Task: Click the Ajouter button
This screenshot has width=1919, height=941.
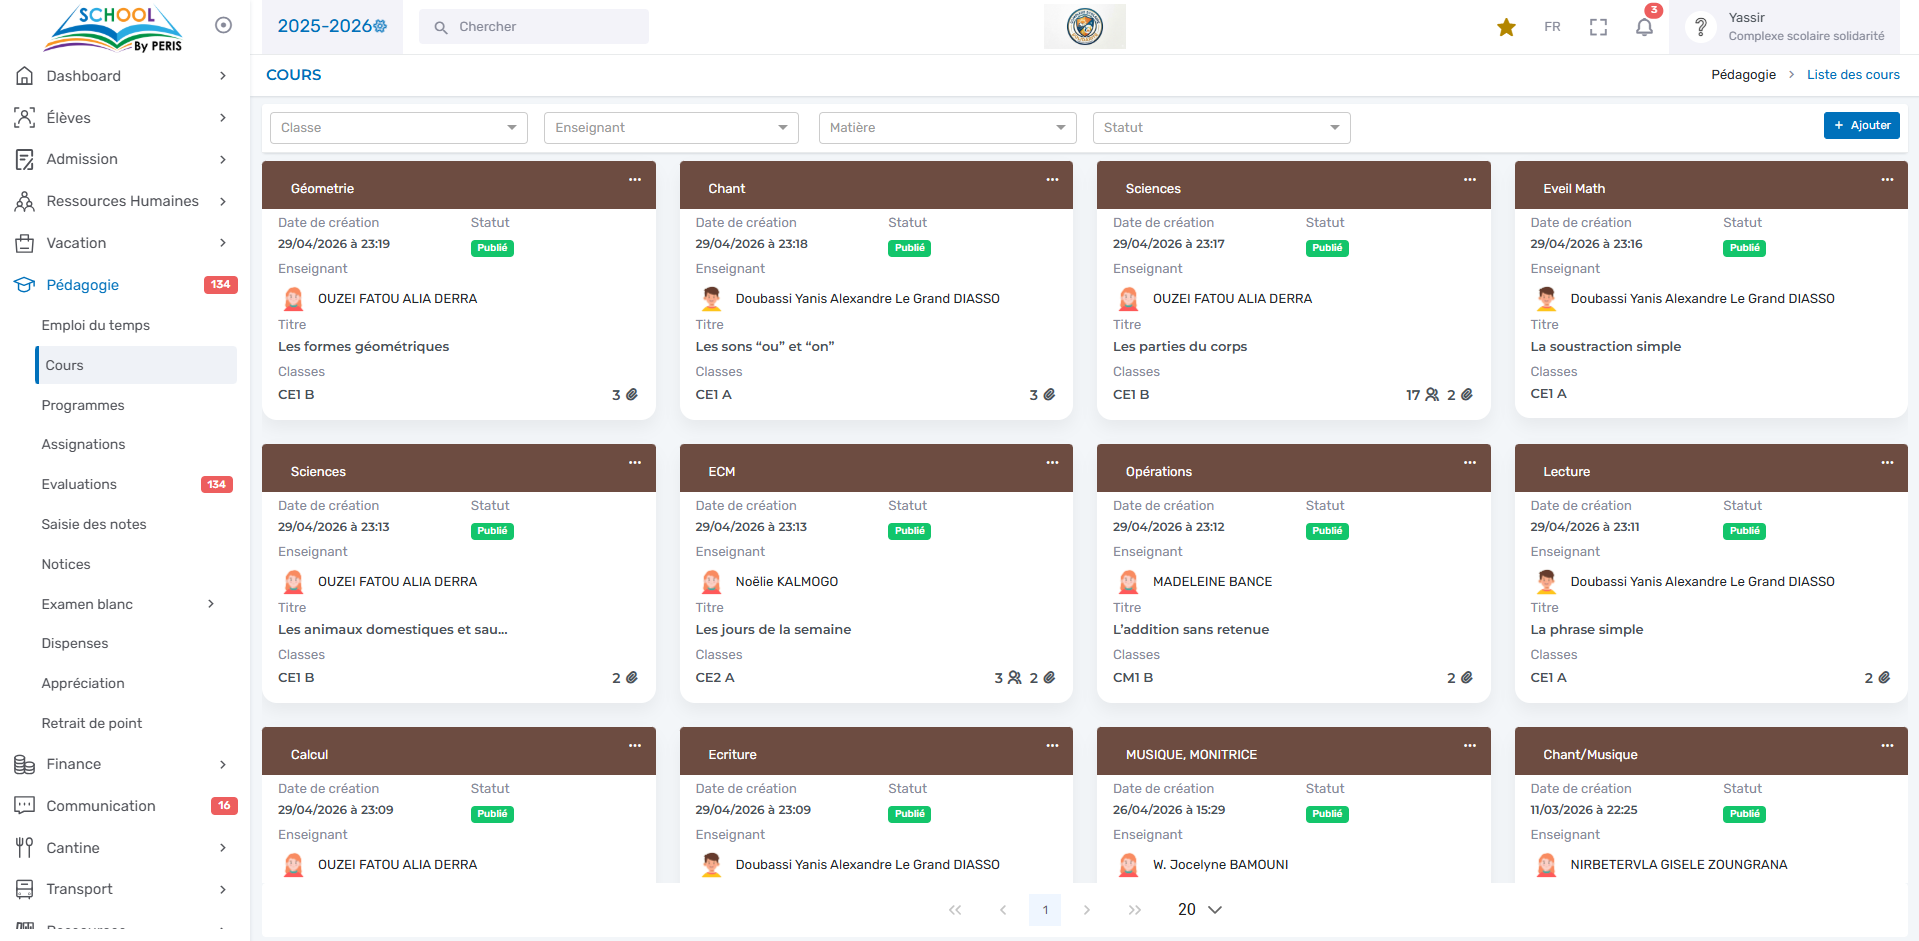Action: tap(1861, 125)
